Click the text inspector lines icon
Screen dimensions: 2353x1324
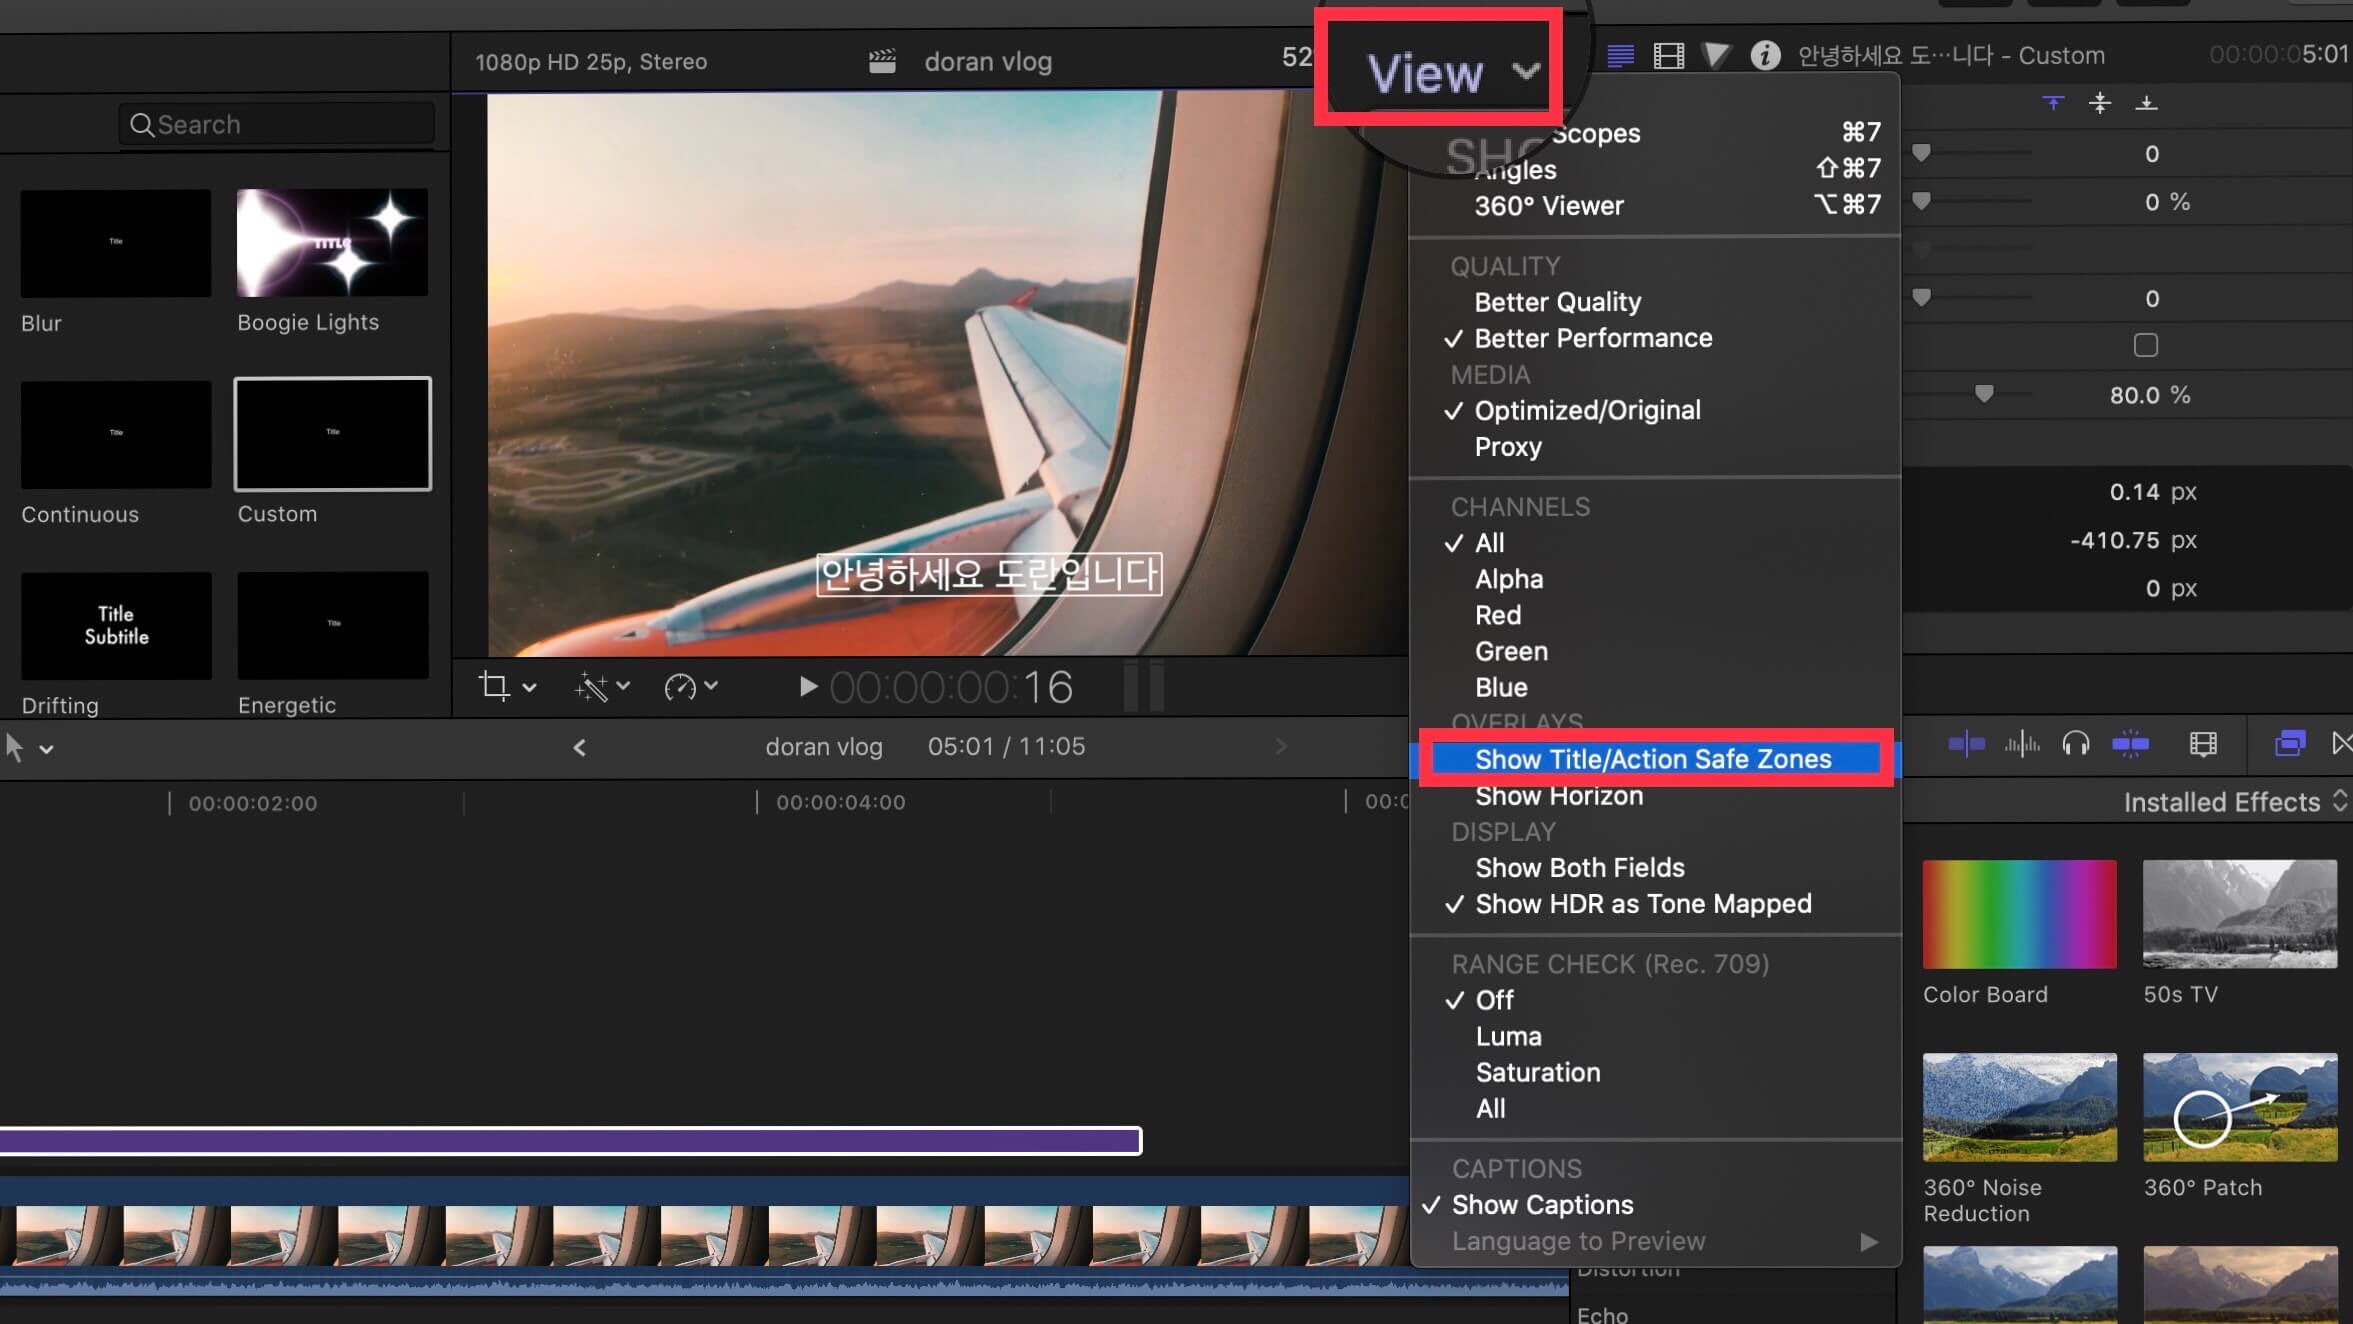point(1620,55)
